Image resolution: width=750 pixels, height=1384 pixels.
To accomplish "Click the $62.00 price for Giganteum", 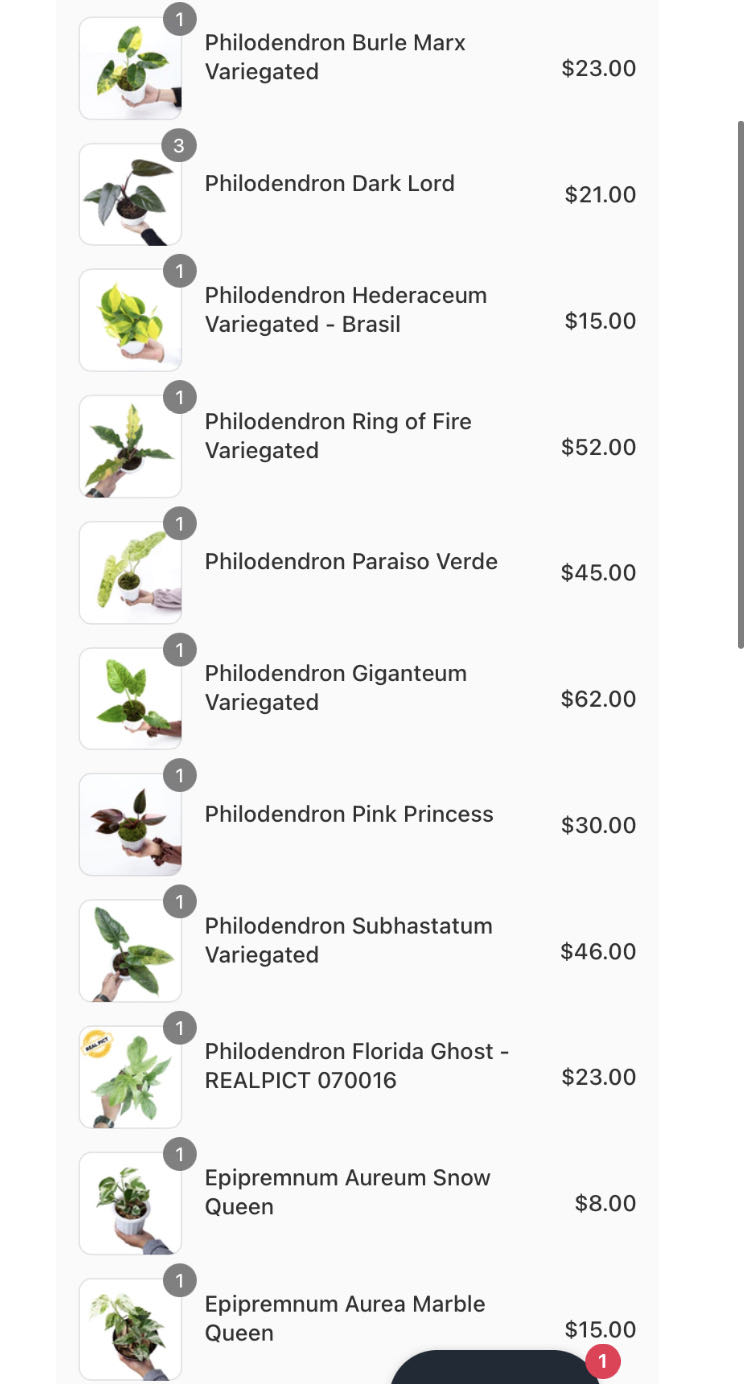I will point(598,699).
